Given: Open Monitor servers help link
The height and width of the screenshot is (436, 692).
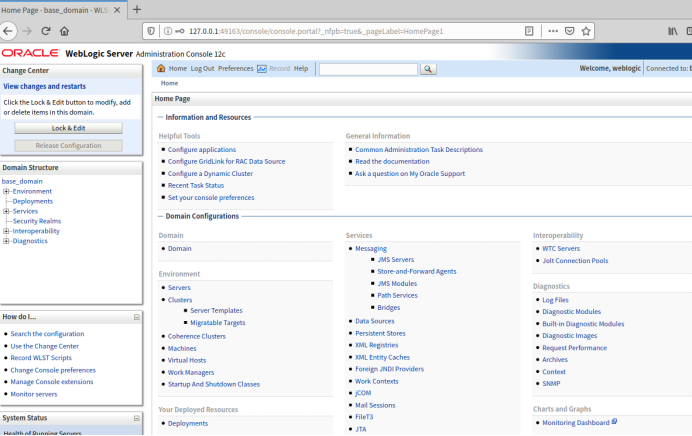Looking at the screenshot, I should coord(34,394).
